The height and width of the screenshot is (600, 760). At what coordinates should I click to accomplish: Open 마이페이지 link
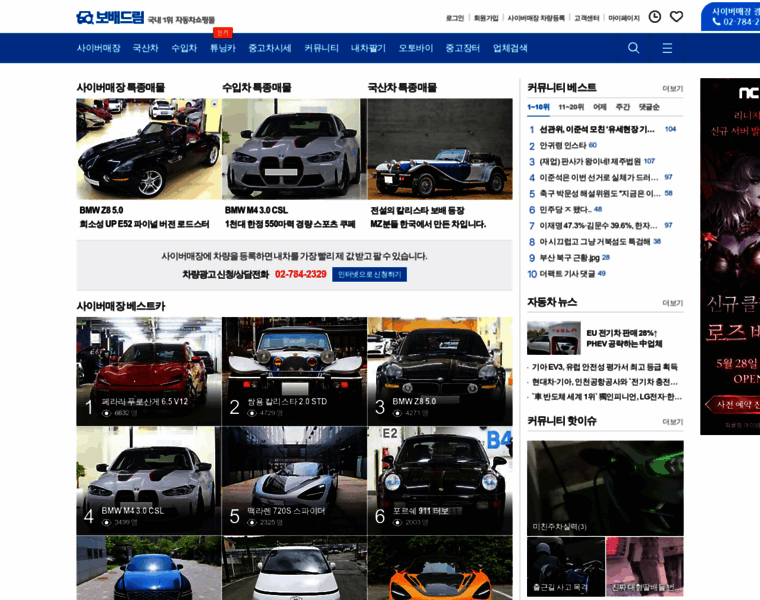pos(624,18)
